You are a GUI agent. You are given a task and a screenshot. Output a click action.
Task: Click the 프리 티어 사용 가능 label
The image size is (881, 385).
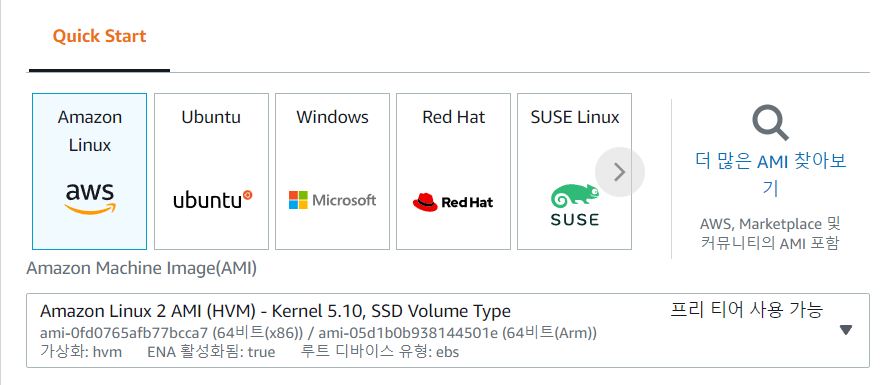point(747,310)
